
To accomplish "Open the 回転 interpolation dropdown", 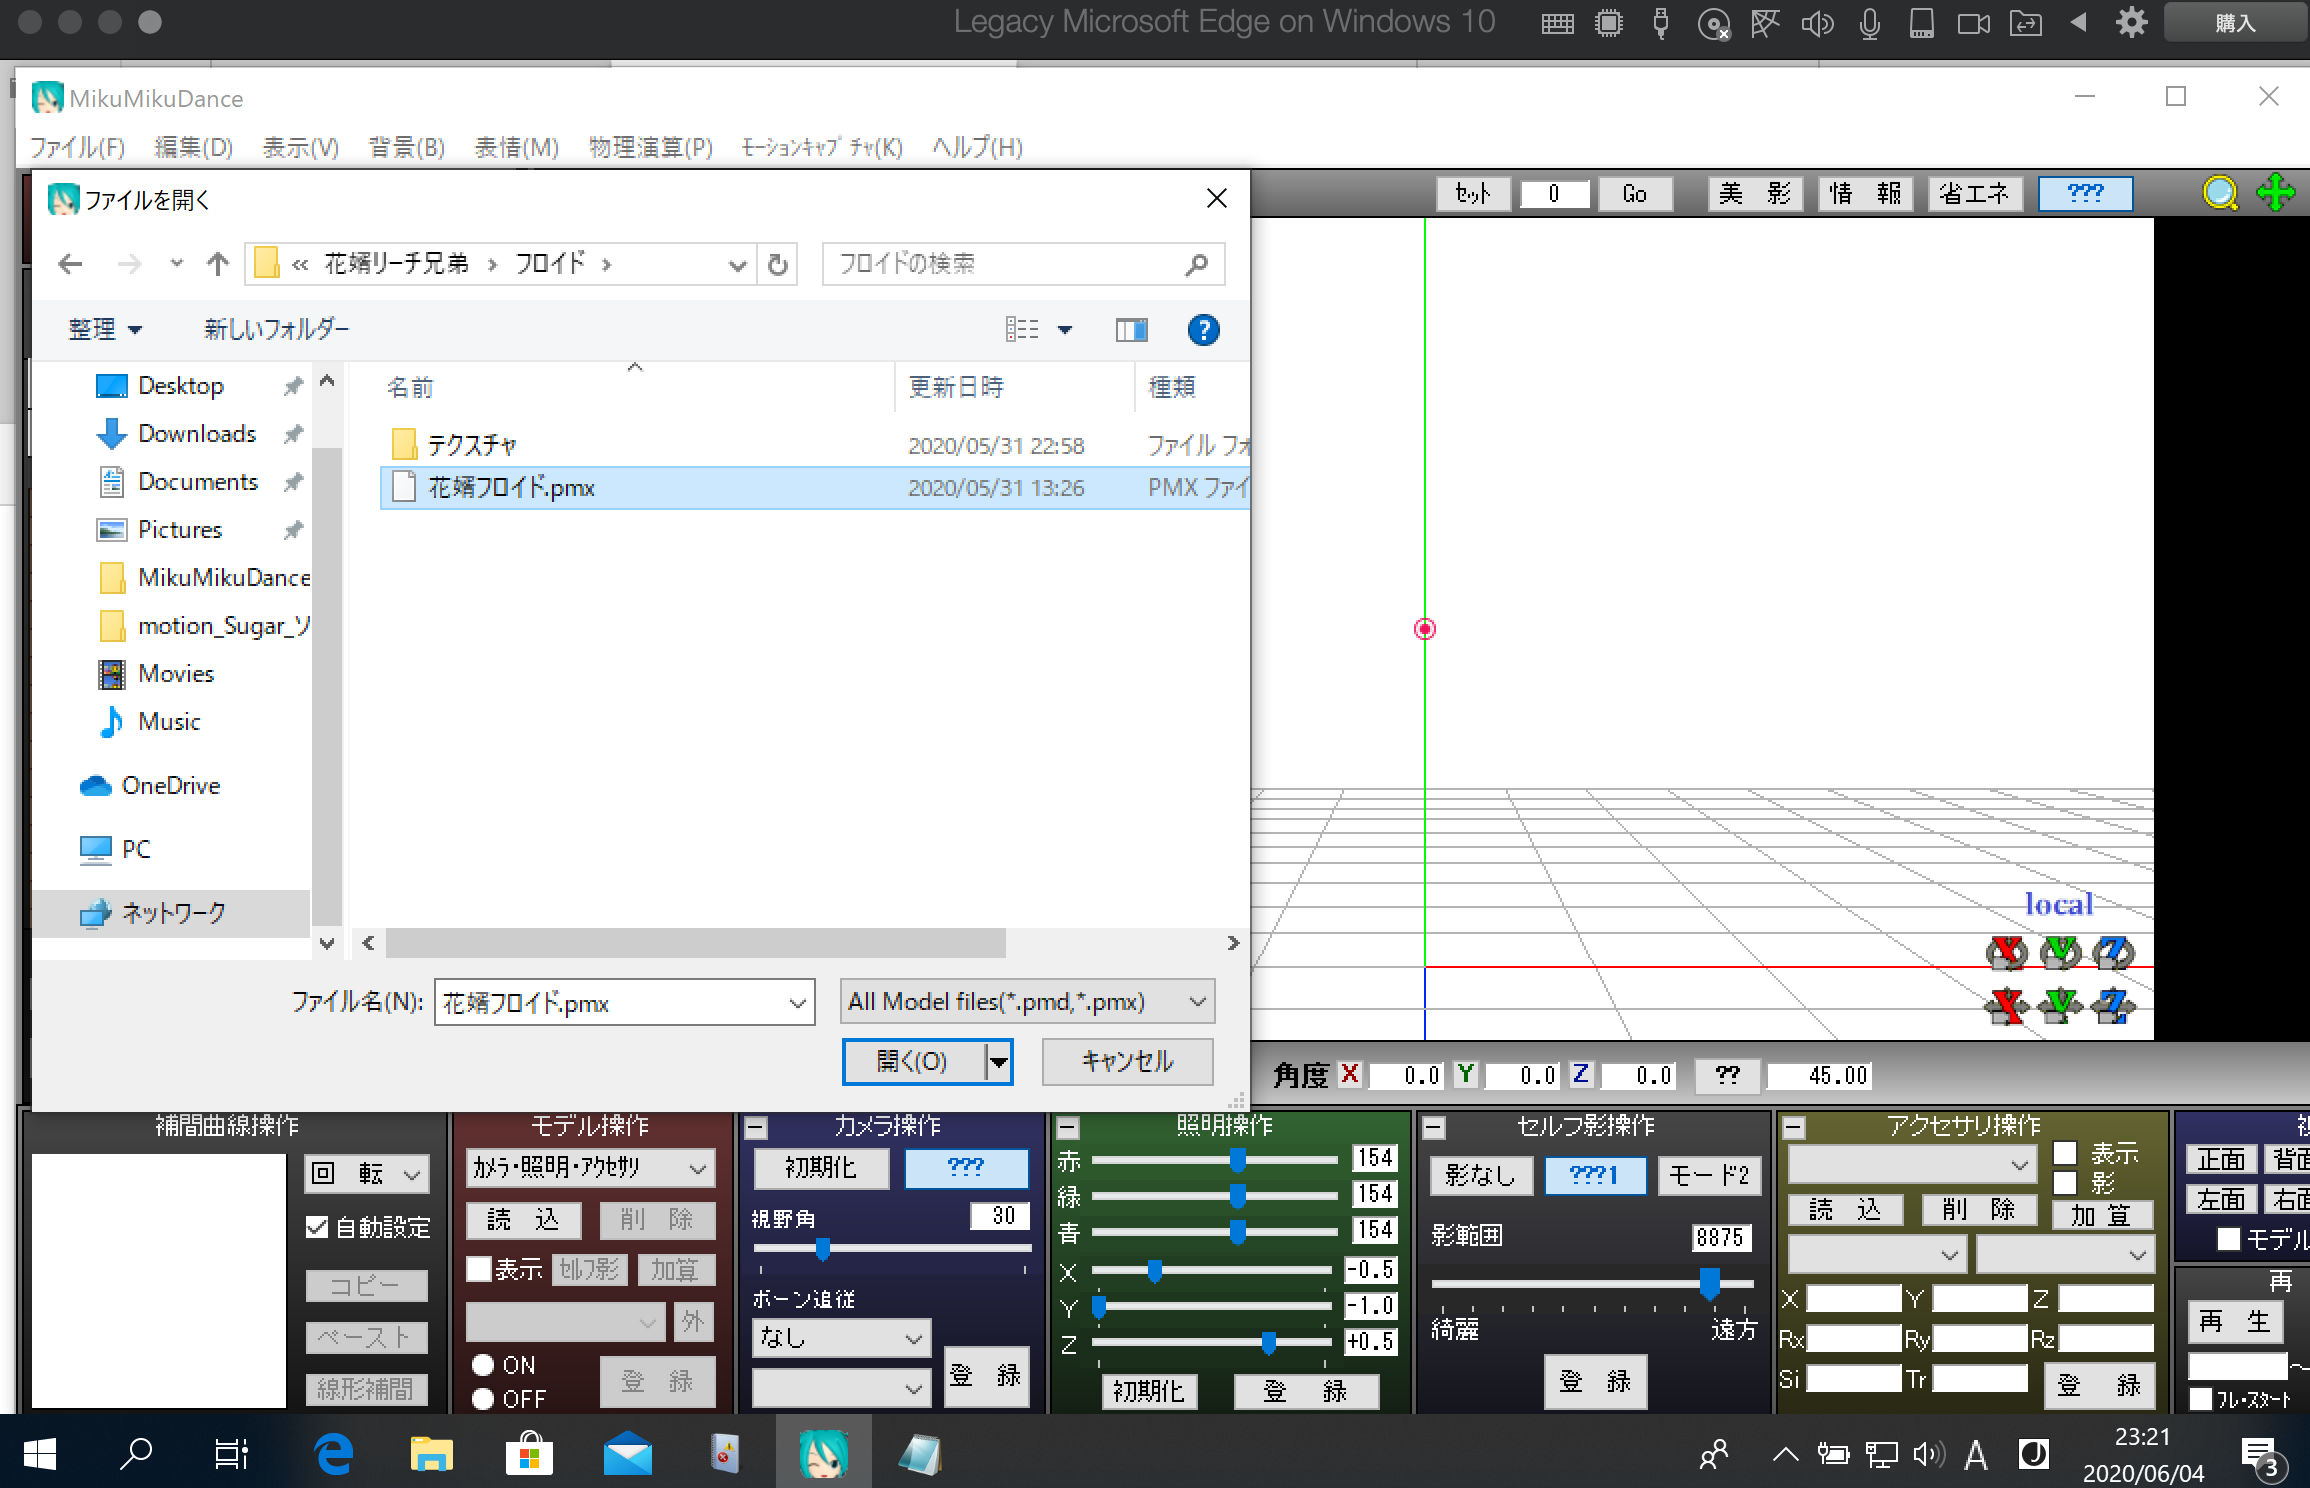I will tap(367, 1173).
